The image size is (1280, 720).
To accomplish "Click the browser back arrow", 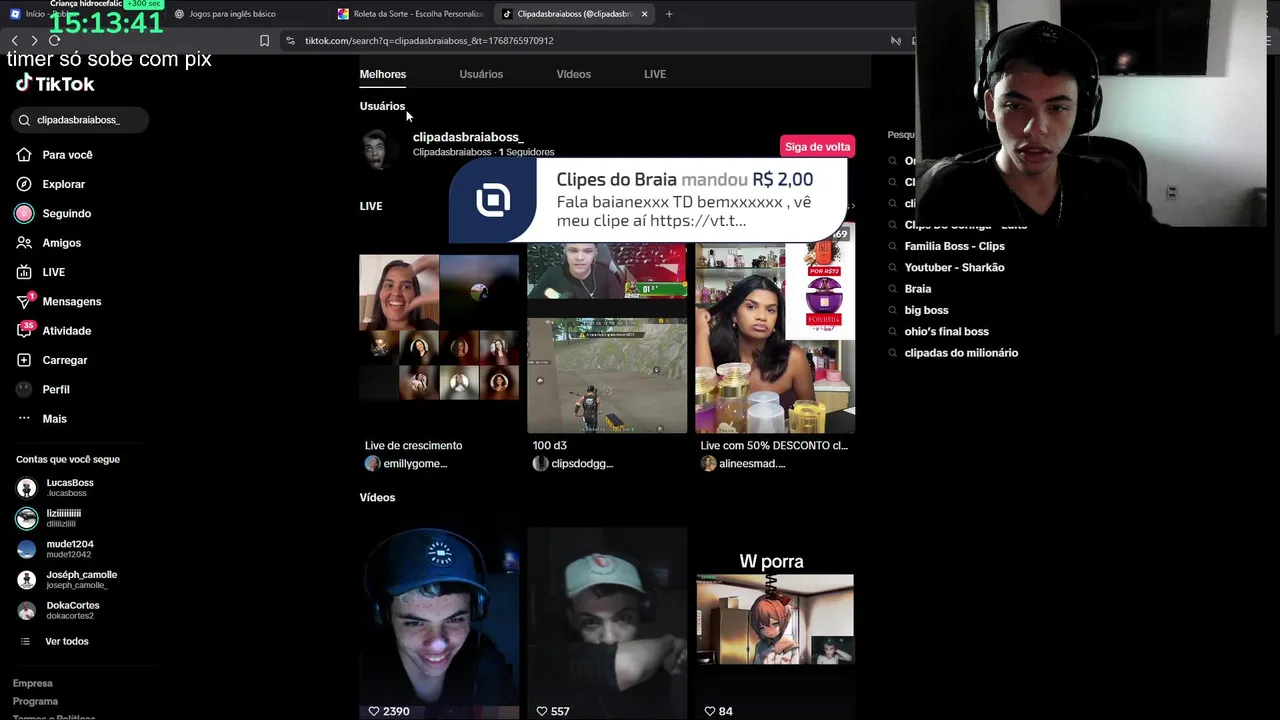I will (x=14, y=41).
